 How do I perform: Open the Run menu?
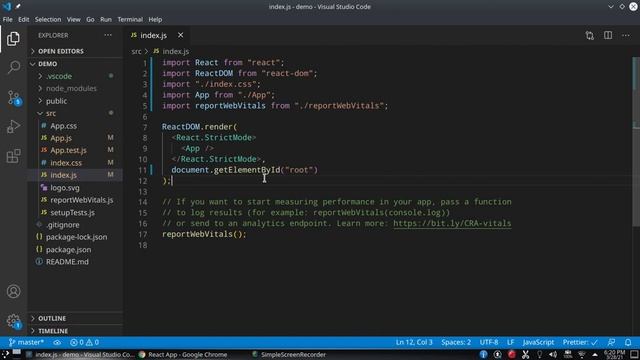106,19
